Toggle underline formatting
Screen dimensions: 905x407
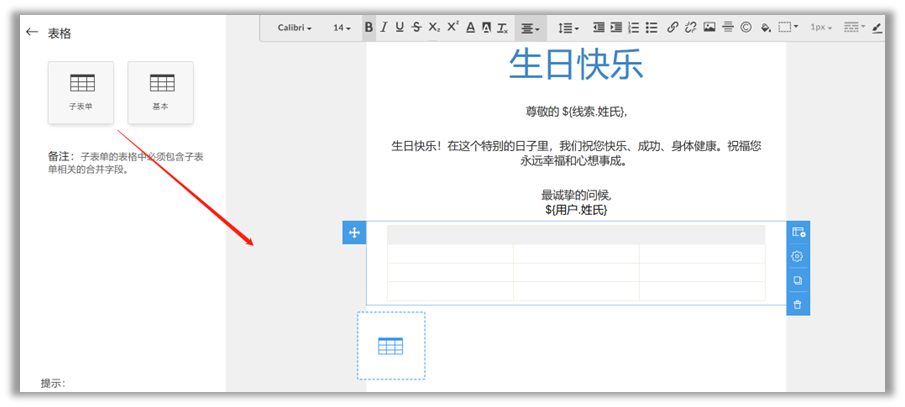point(400,28)
